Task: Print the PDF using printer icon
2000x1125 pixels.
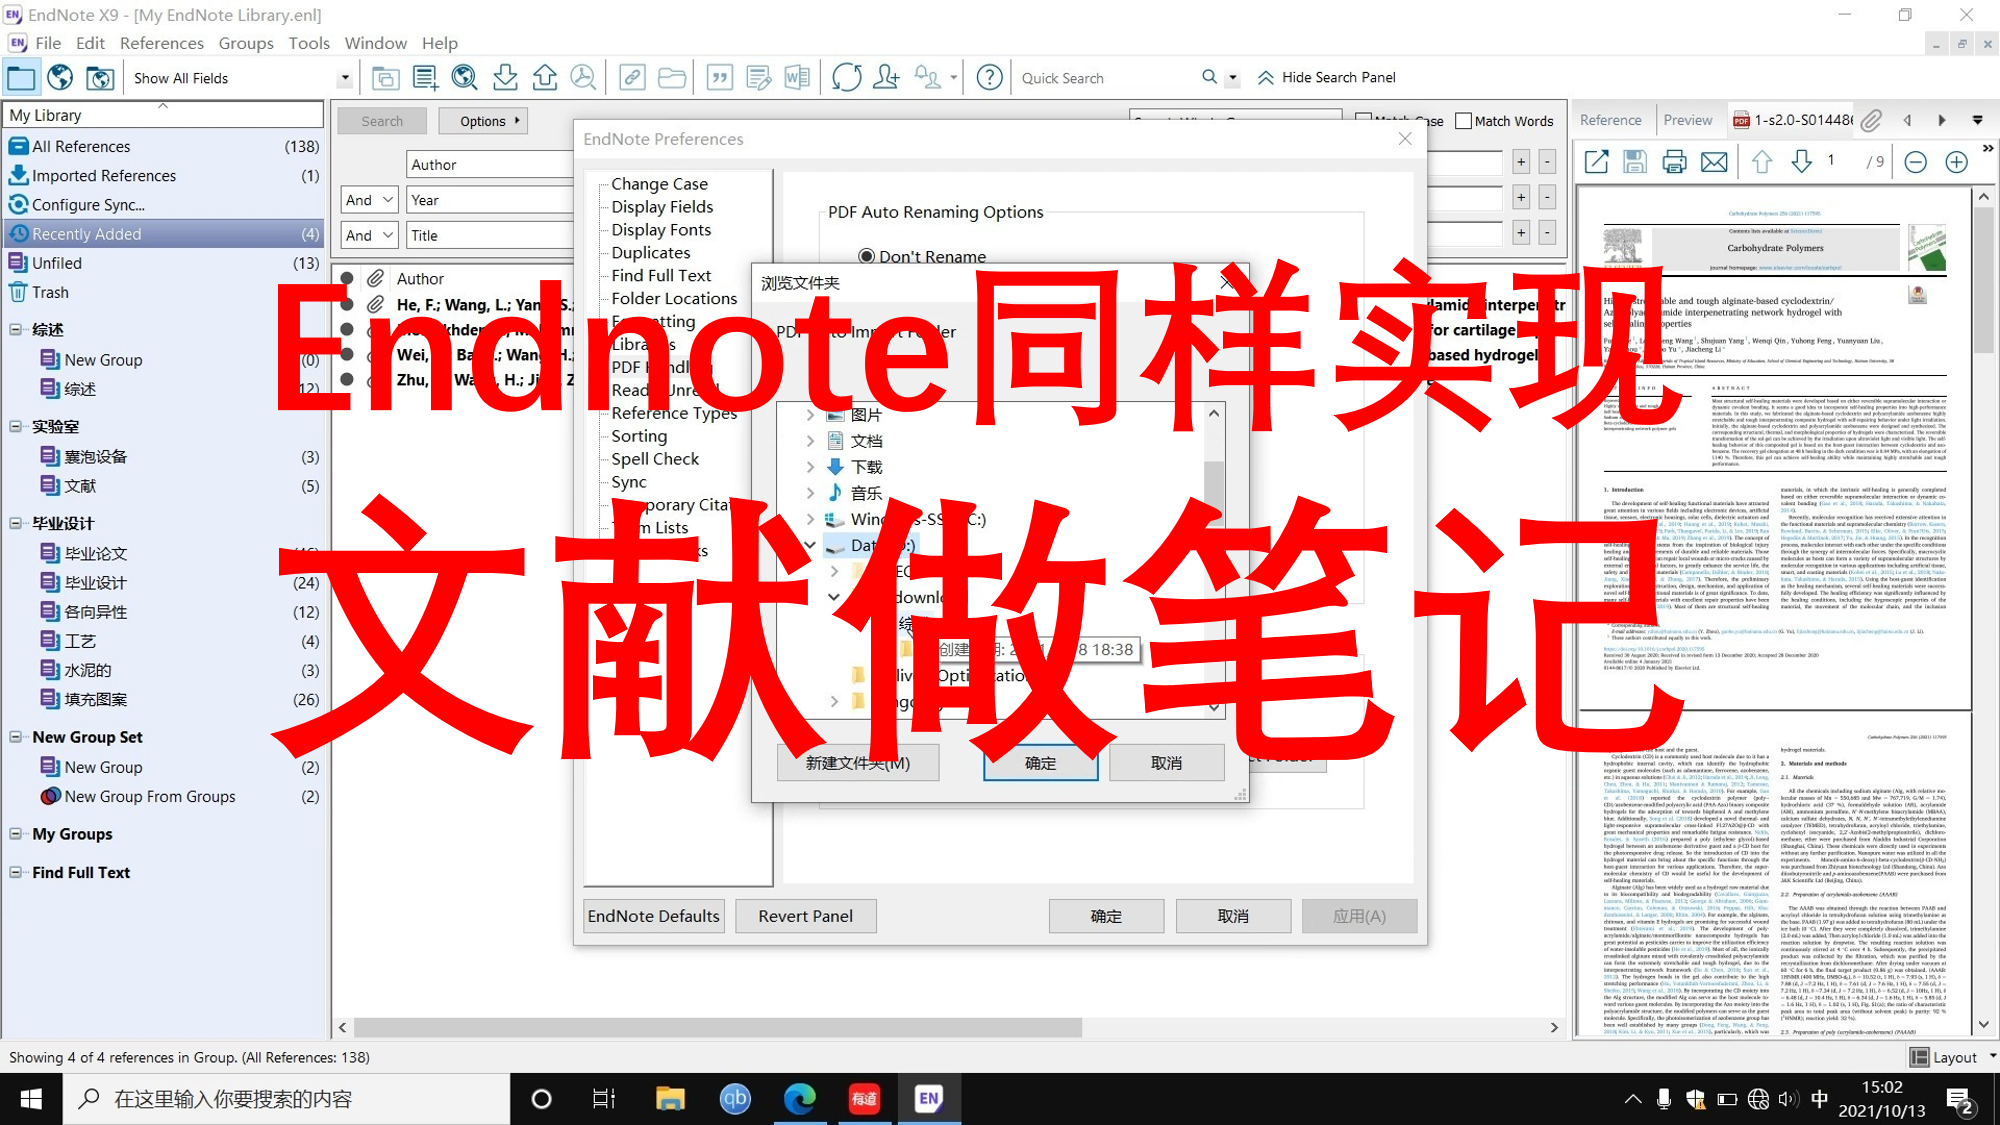Action: (1674, 161)
